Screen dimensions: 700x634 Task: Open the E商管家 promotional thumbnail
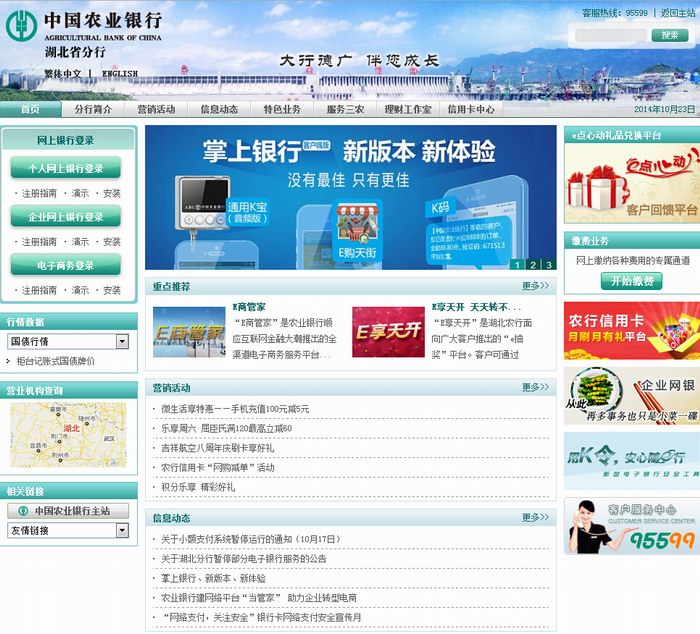(189, 332)
